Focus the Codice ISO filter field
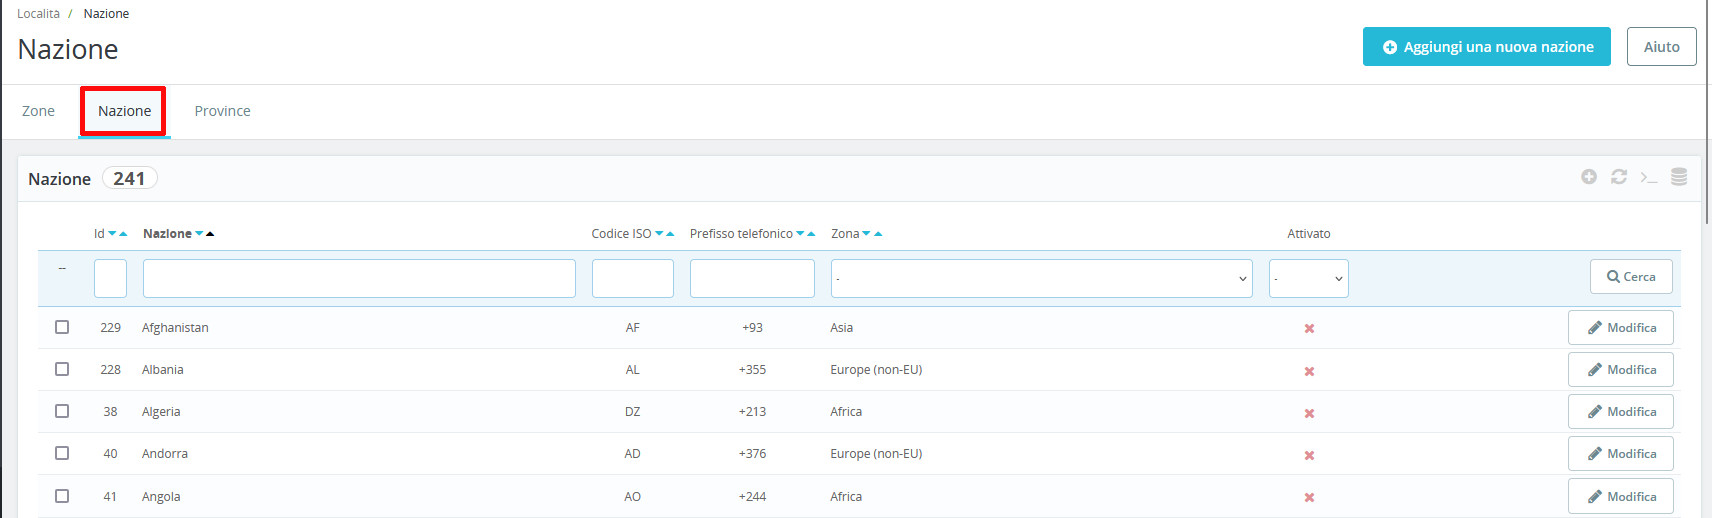 [633, 279]
